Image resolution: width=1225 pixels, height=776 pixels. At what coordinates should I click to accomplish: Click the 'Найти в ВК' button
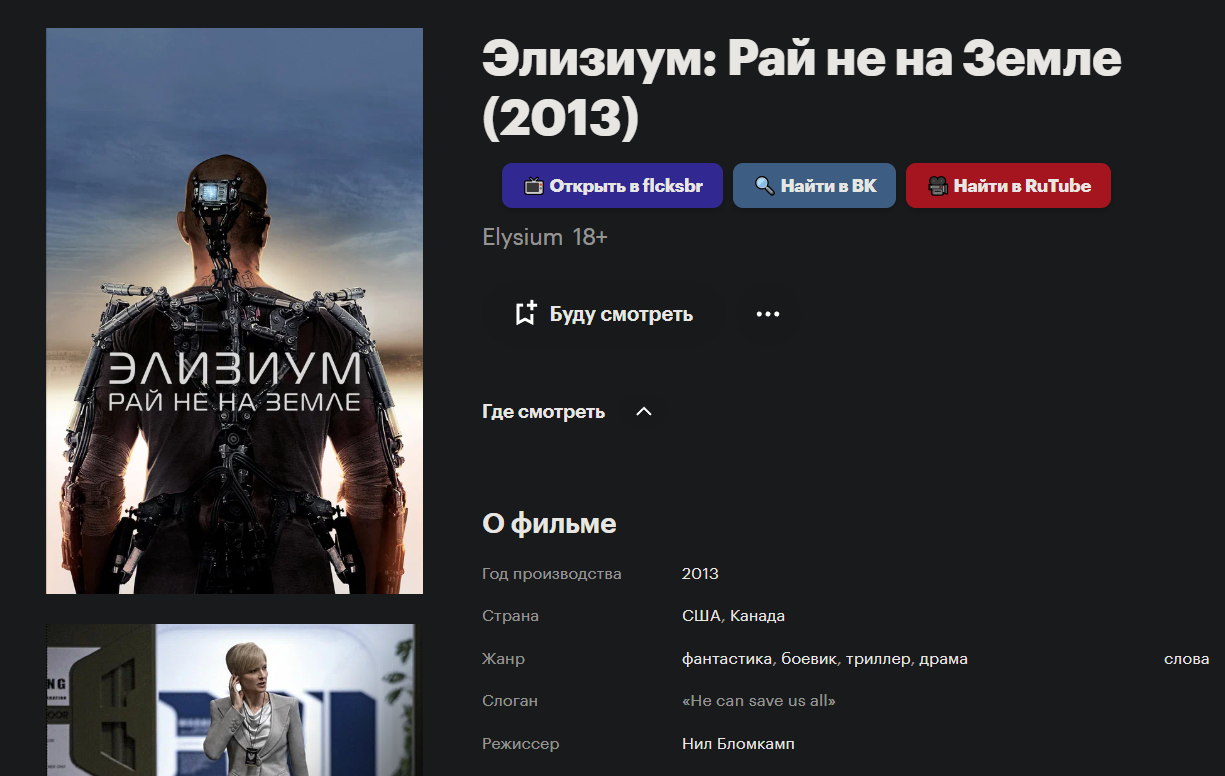(814, 185)
